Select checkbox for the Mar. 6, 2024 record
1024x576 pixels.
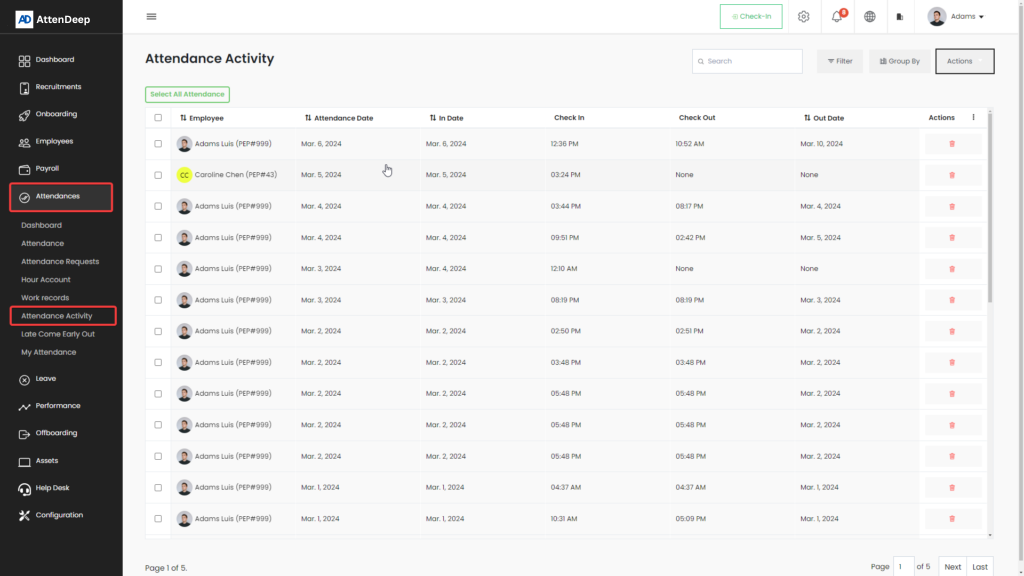[x=158, y=144]
